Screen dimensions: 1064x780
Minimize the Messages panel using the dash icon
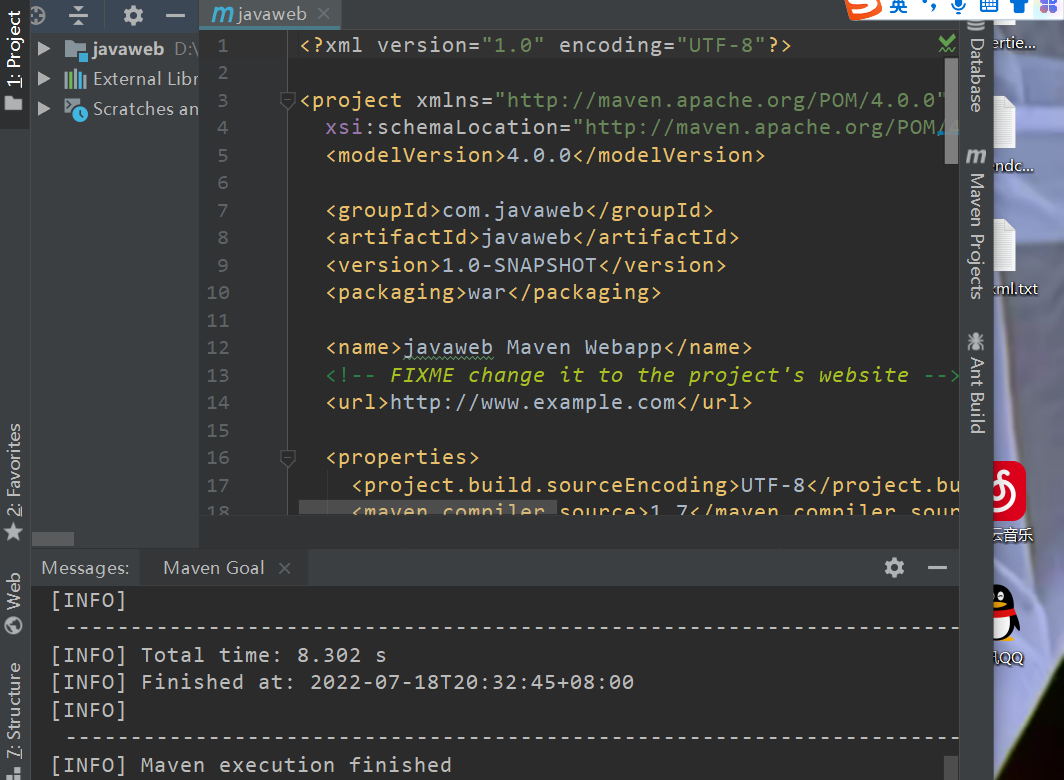tap(937, 568)
